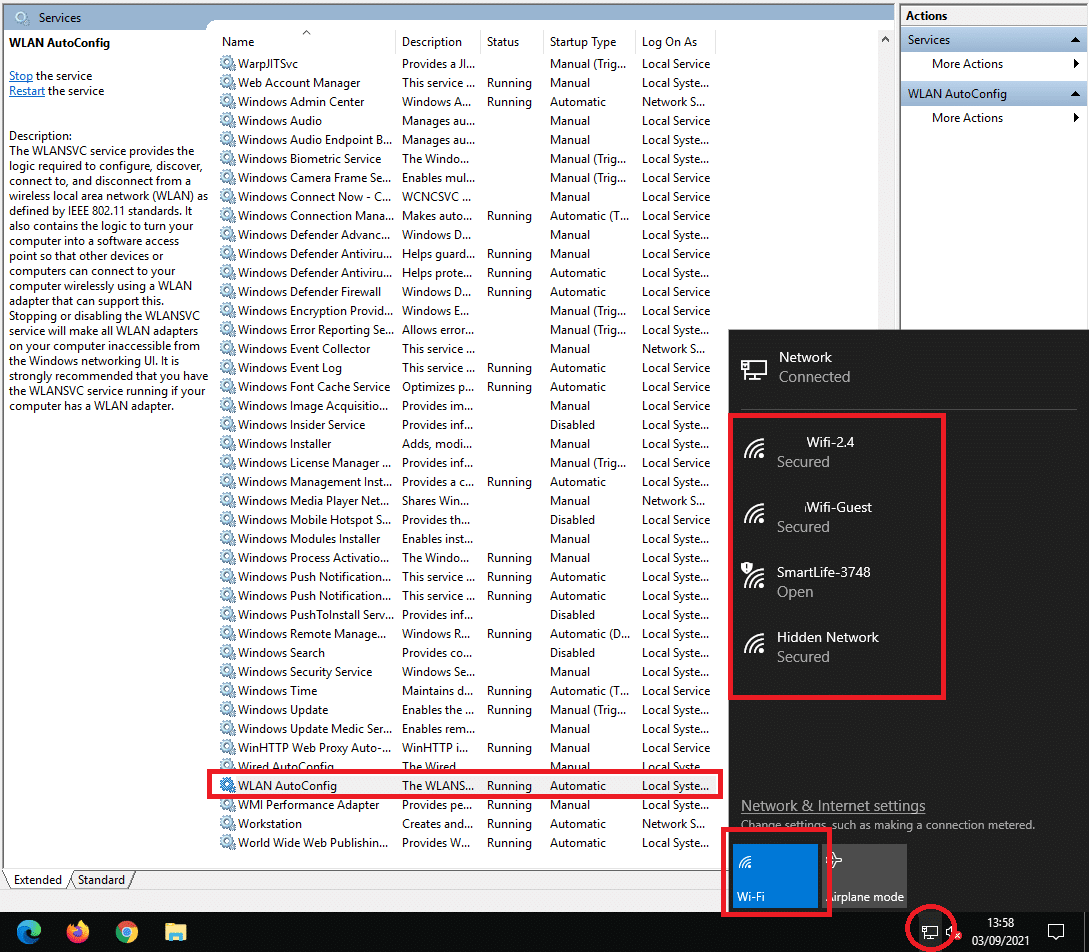Select the Windows Remote Management service name
Image resolution: width=1089 pixels, height=952 pixels.
[312, 633]
